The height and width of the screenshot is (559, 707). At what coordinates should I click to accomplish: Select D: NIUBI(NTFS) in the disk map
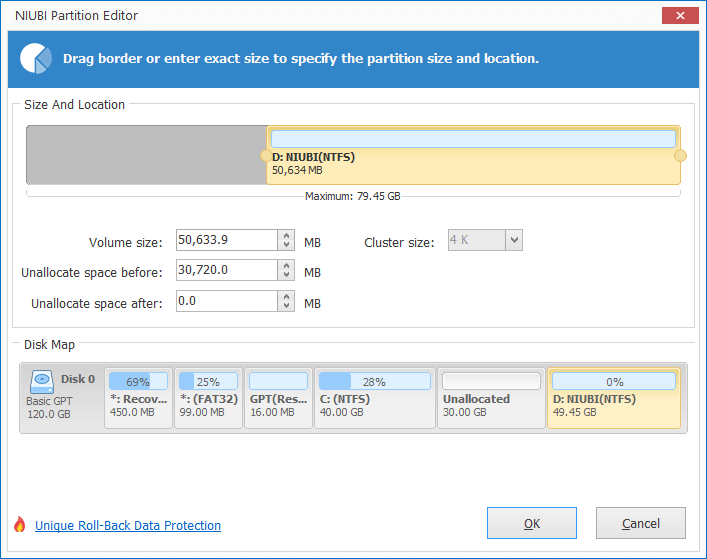coord(614,398)
